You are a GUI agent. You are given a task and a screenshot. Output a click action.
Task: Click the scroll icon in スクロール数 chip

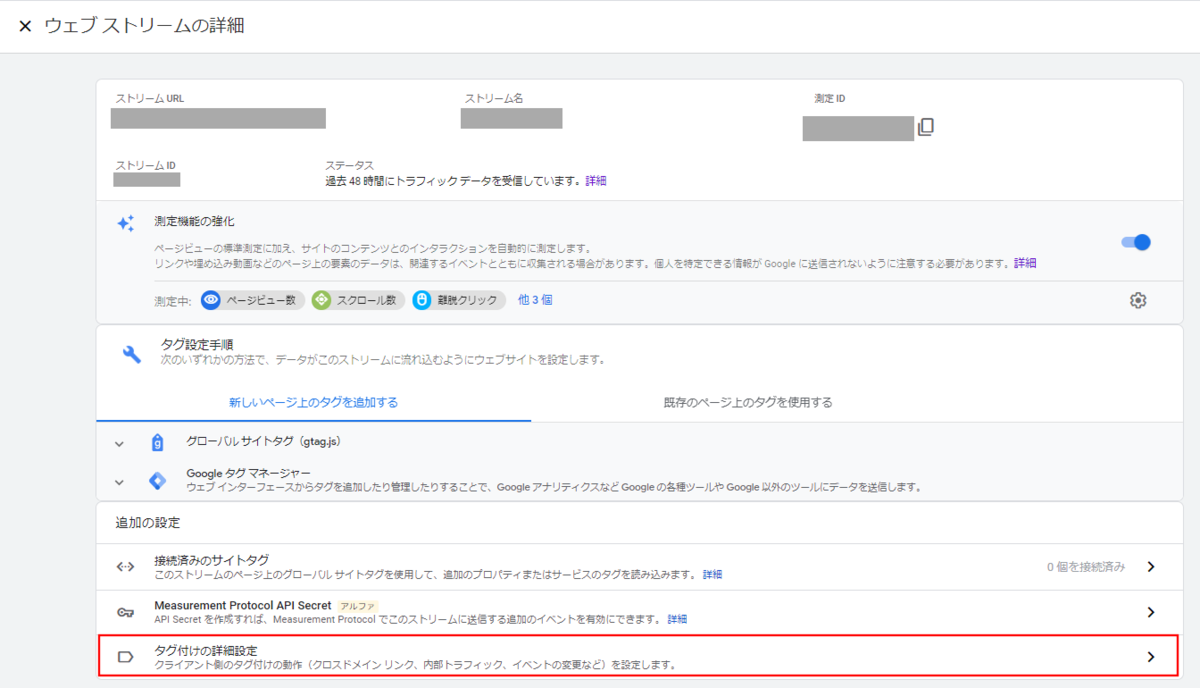[321, 300]
